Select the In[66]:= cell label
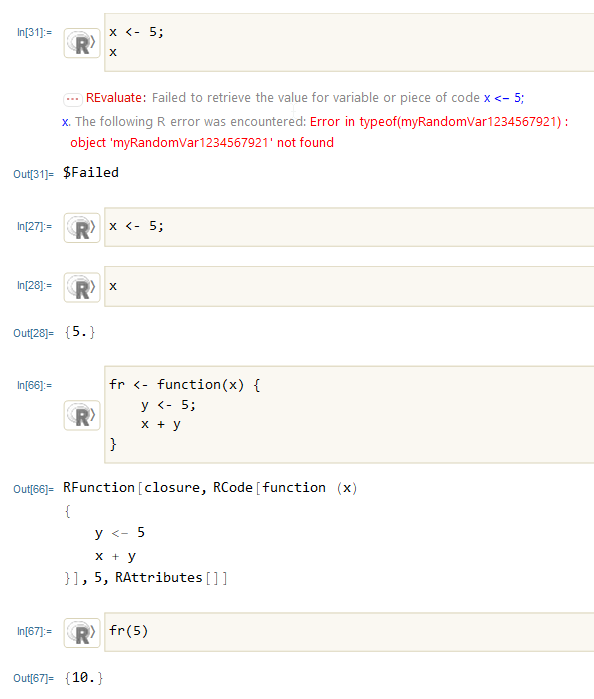Image resolution: width=594 pixels, height=699 pixels. 34,385
